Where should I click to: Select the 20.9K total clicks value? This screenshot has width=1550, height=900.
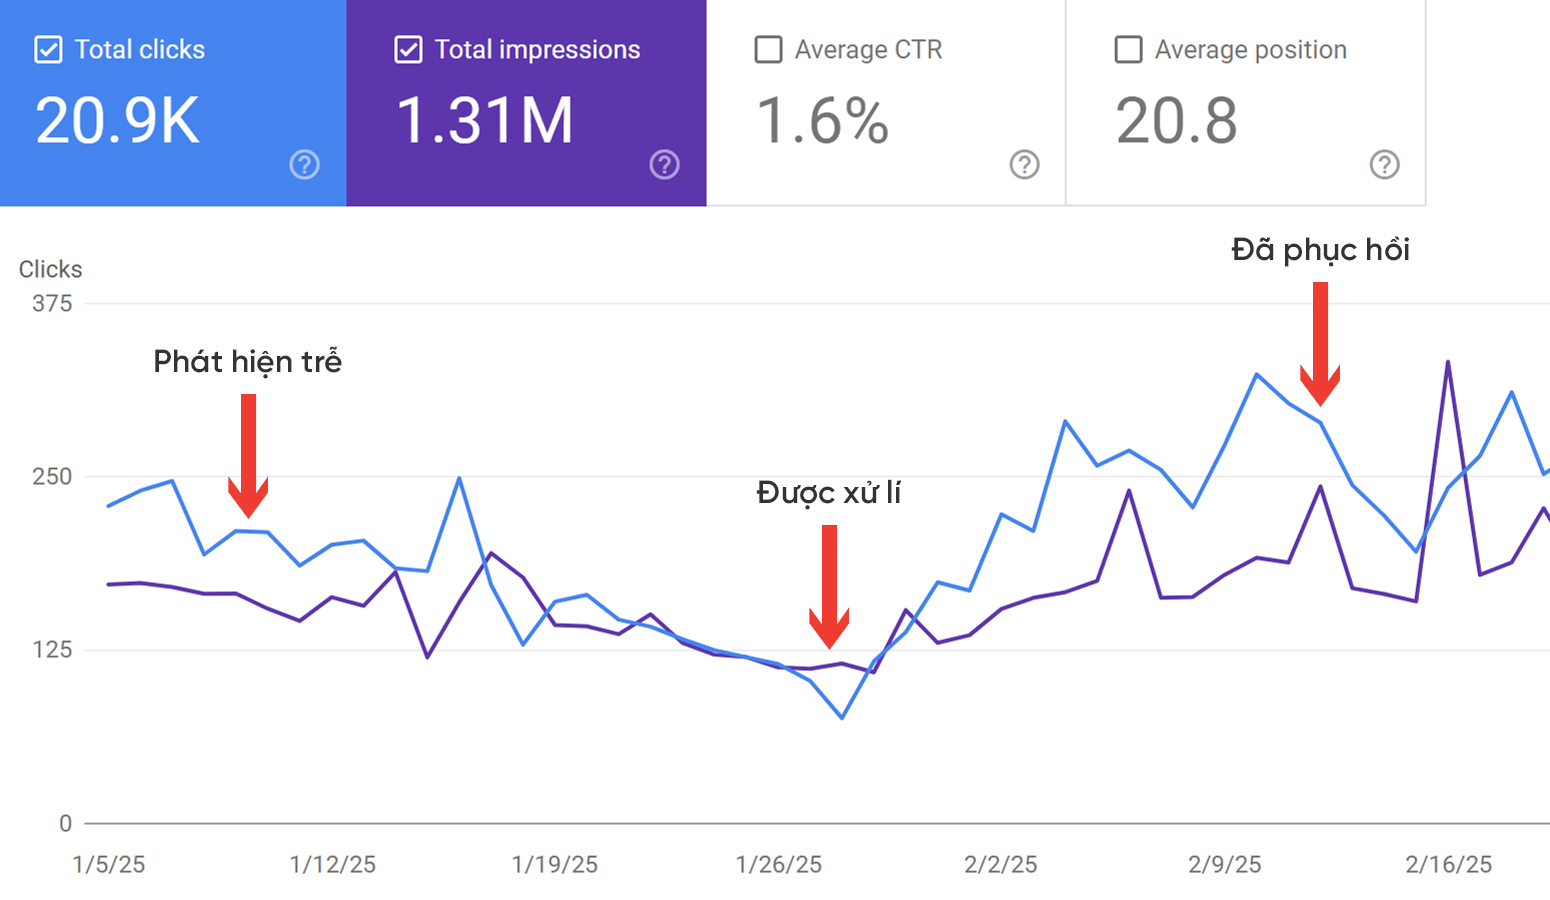117,121
